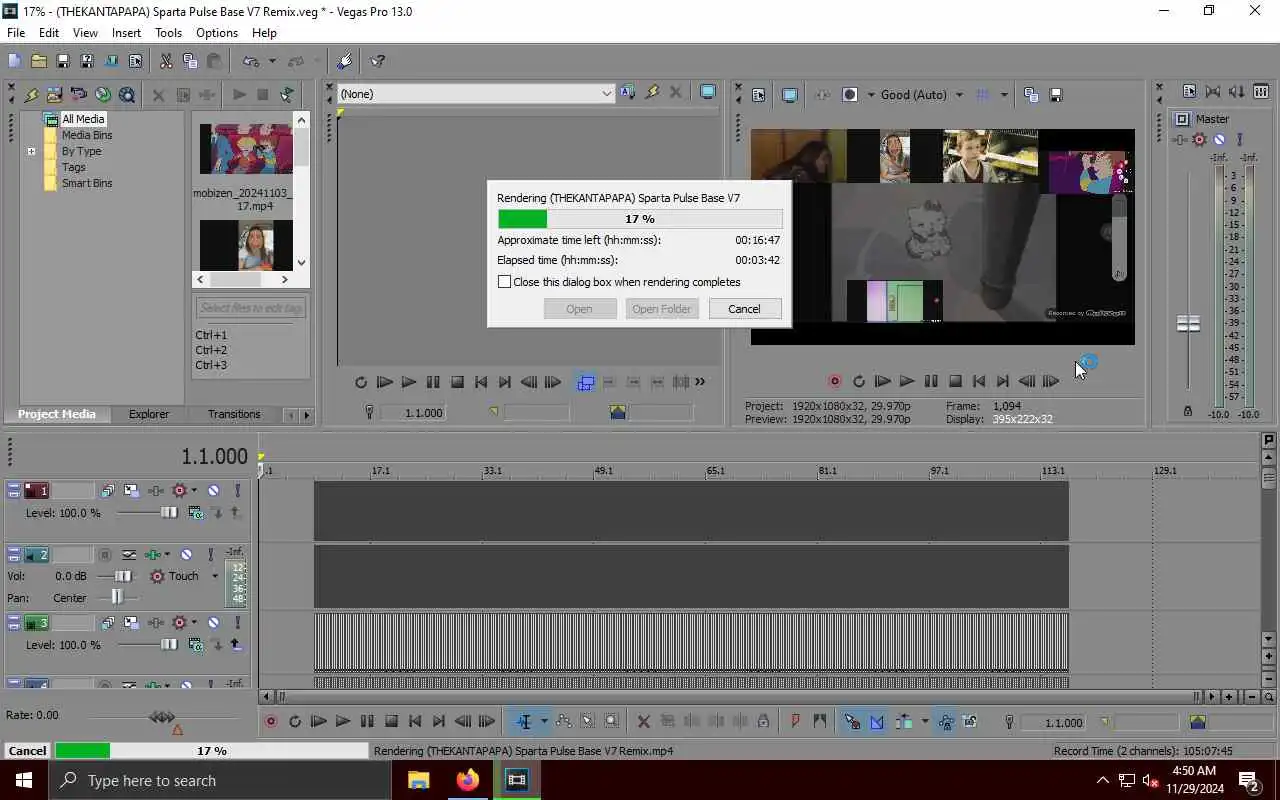Open the Auto Ripple mode dropdown arrow
Screen dimensions: 1280x800
[x=924, y=721]
